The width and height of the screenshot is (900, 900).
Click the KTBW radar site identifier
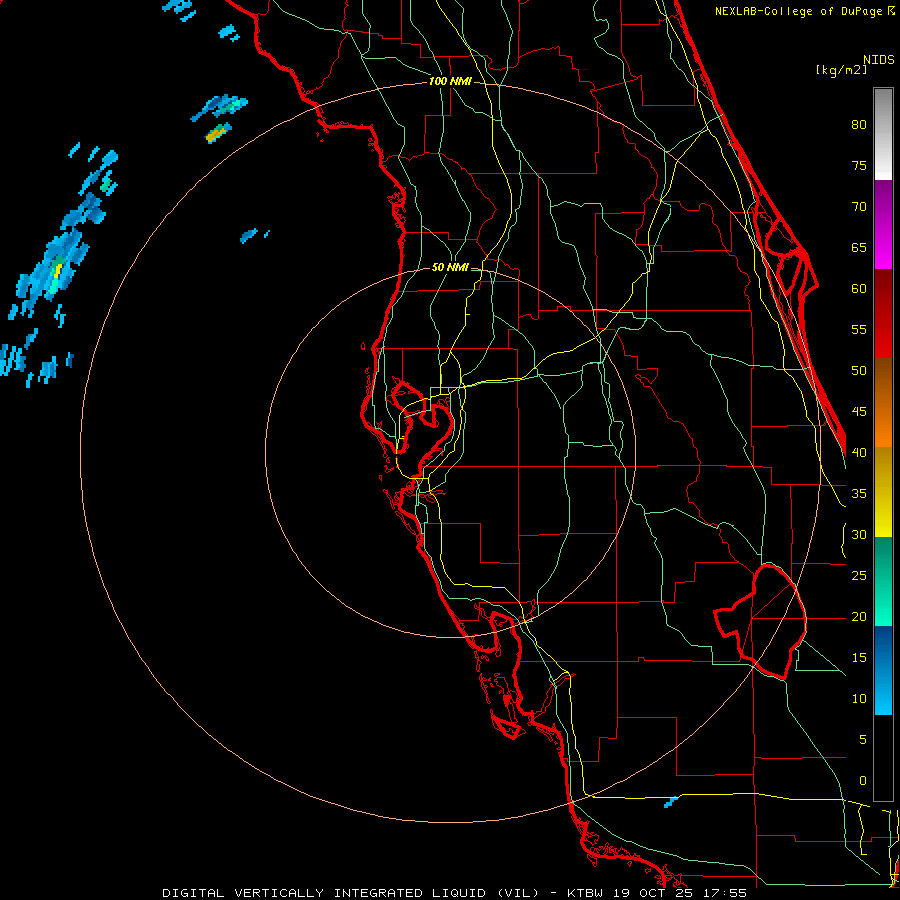tap(586, 893)
